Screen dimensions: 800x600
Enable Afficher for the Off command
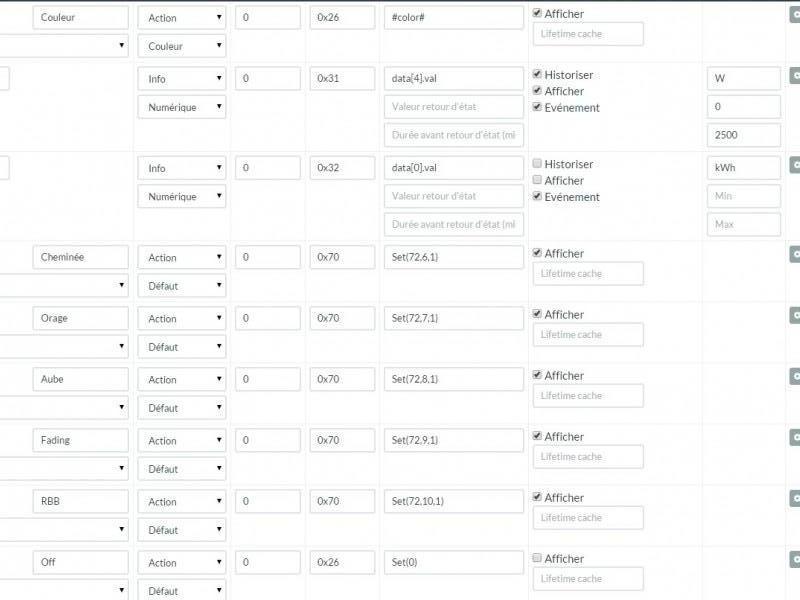(538, 559)
